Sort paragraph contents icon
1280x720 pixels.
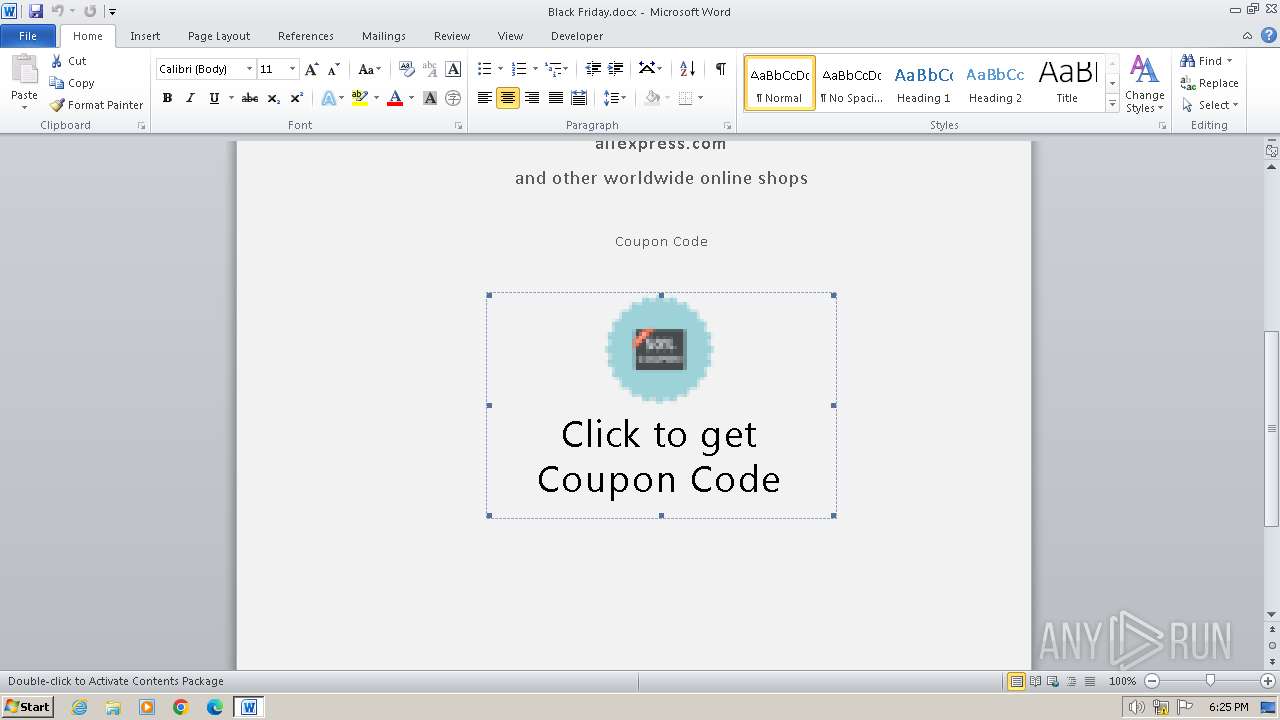[x=687, y=69]
